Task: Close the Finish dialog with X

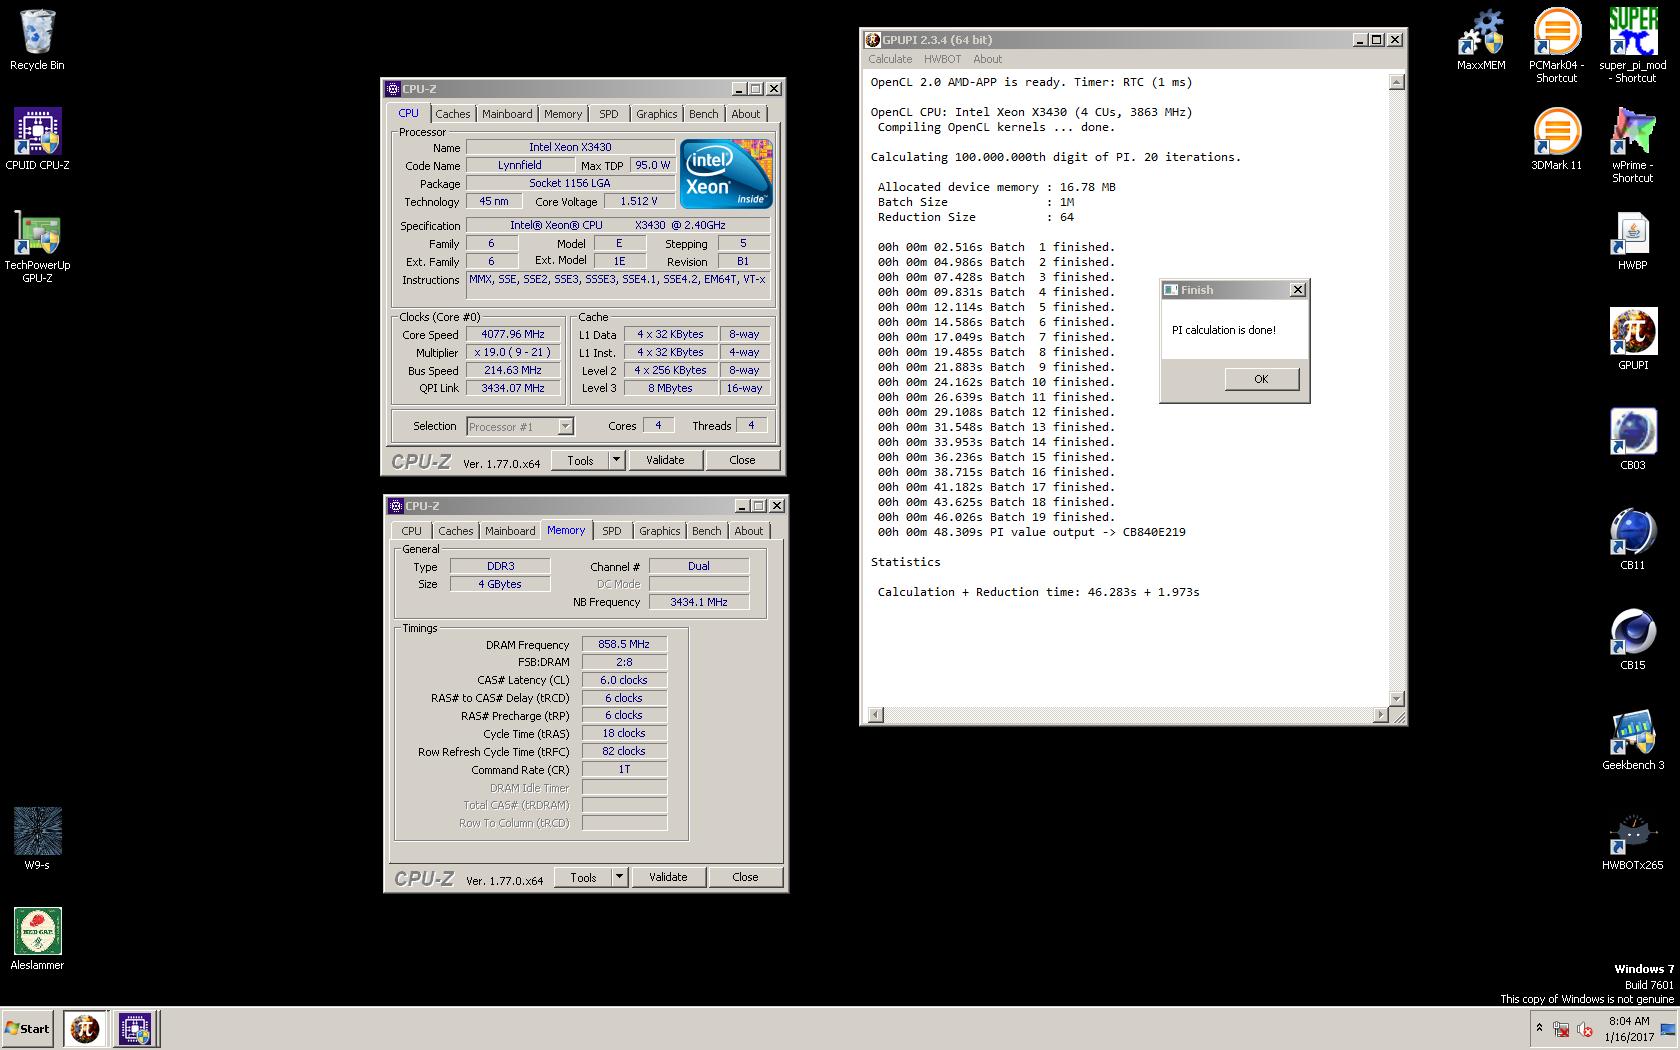Action: (1298, 290)
